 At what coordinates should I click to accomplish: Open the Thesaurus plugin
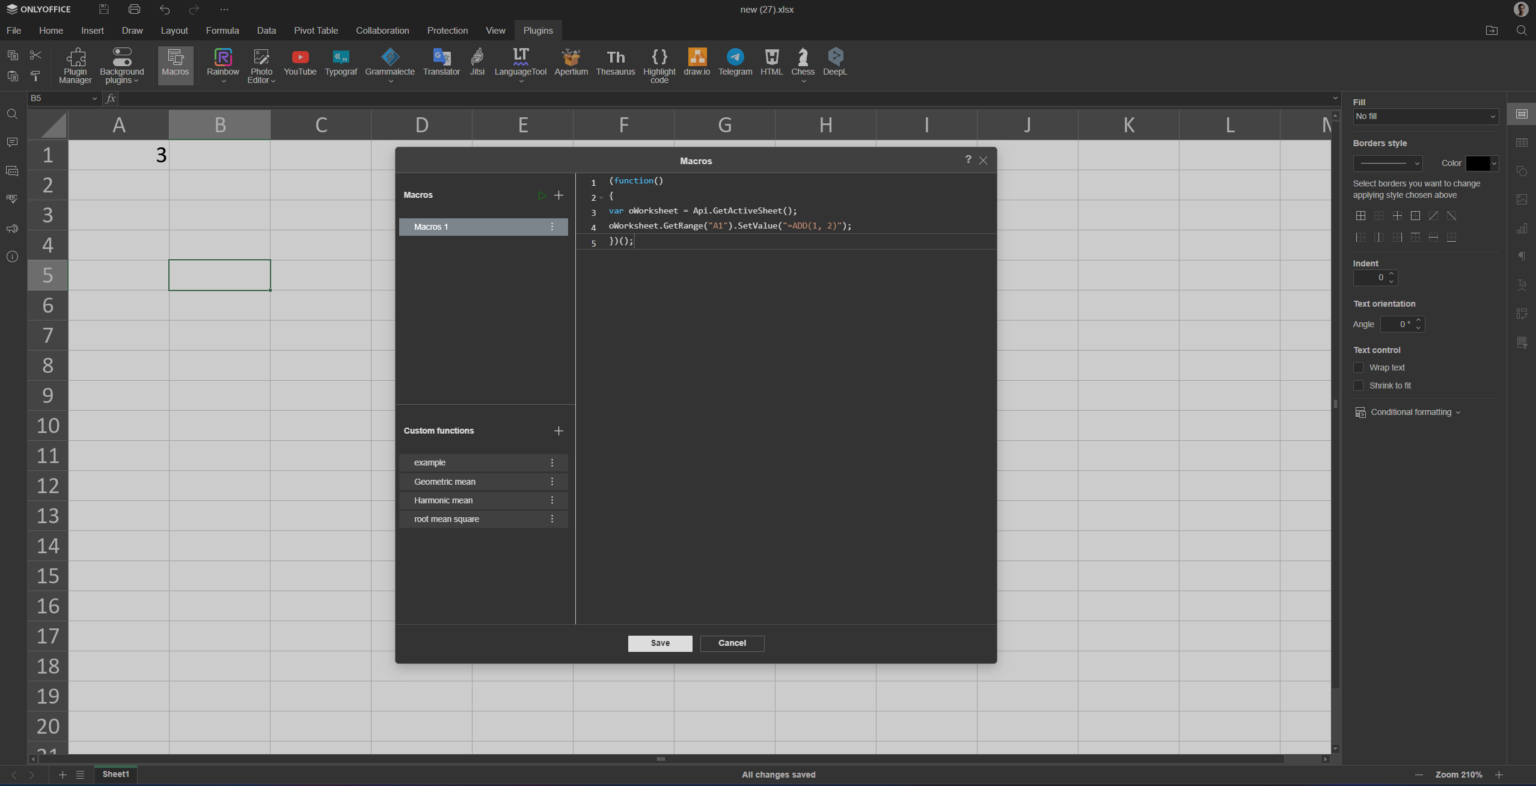tap(615, 63)
